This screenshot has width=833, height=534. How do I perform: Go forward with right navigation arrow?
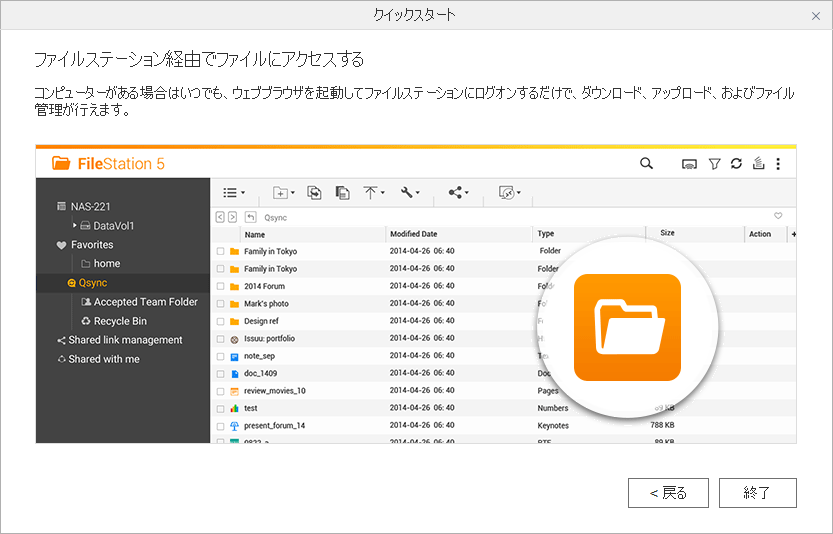(x=233, y=217)
